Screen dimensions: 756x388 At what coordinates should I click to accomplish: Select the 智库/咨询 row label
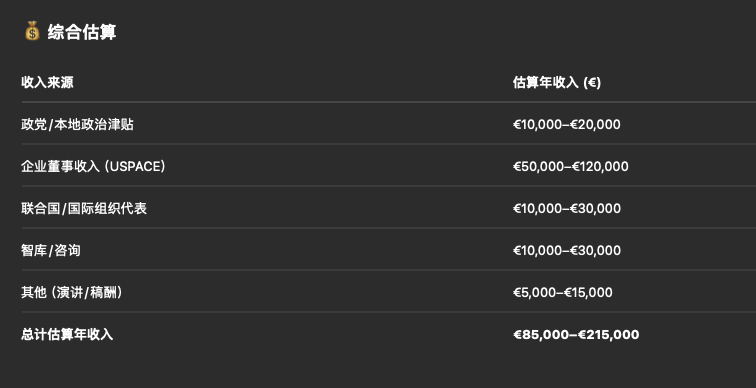click(x=51, y=250)
